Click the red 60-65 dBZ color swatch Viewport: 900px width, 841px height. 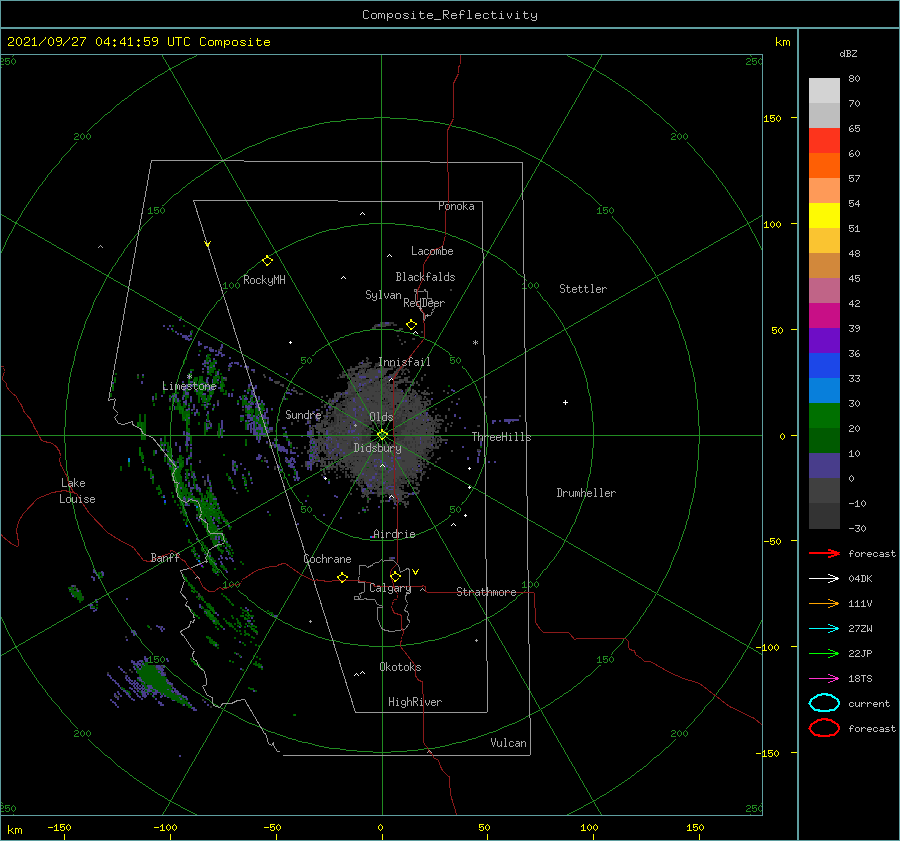pos(824,141)
